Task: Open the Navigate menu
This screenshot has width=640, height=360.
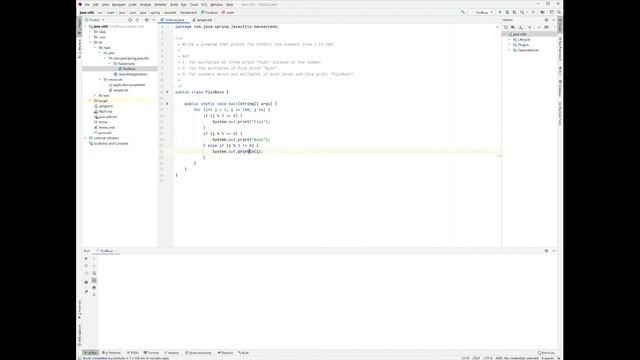Action: point(119,4)
